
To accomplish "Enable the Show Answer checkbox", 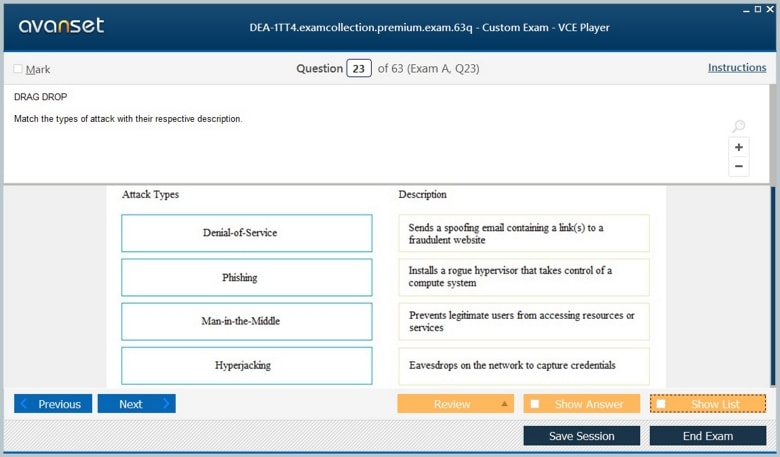I will (x=535, y=404).
